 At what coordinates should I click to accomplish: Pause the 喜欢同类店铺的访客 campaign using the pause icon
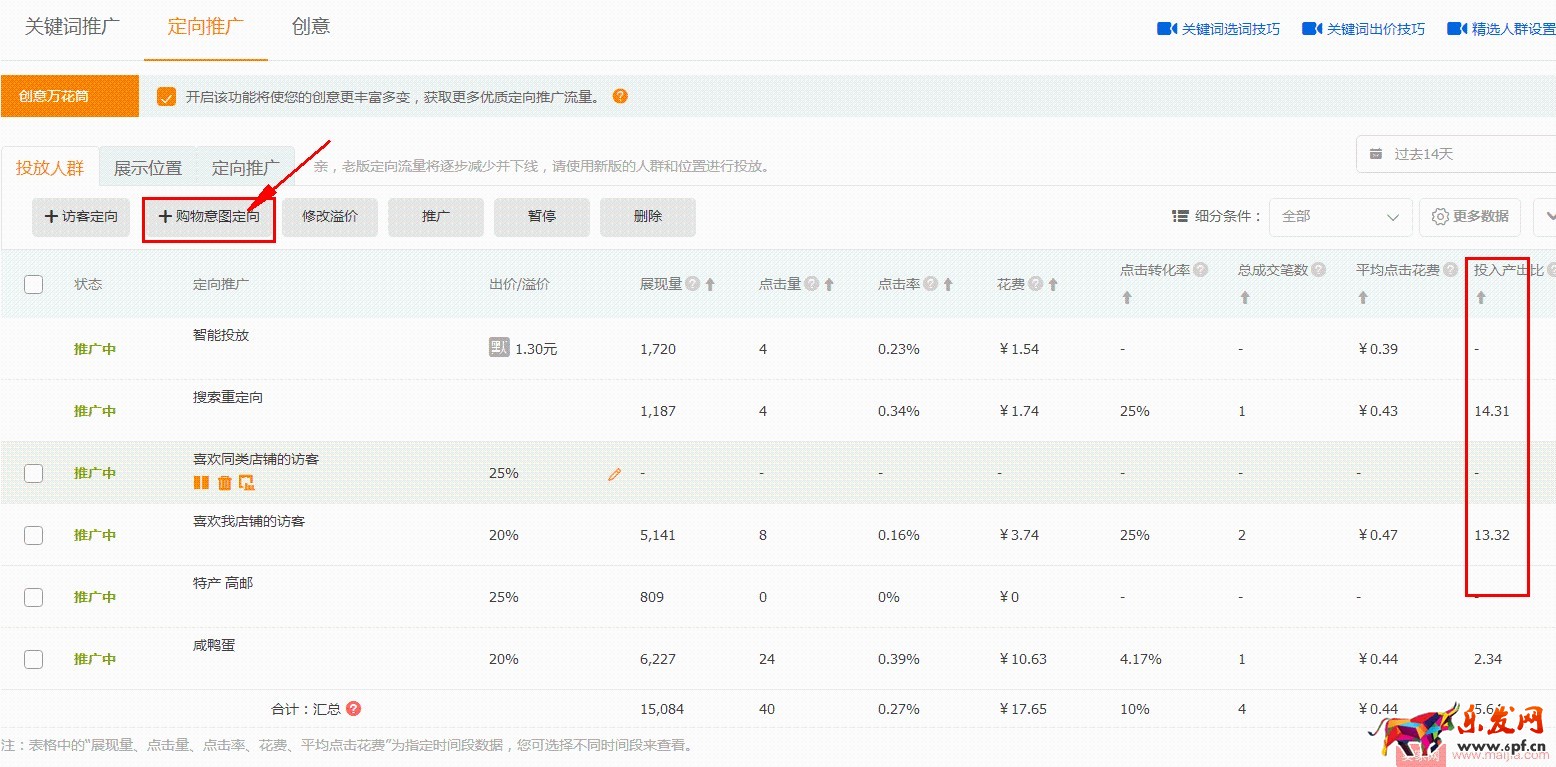tap(201, 483)
